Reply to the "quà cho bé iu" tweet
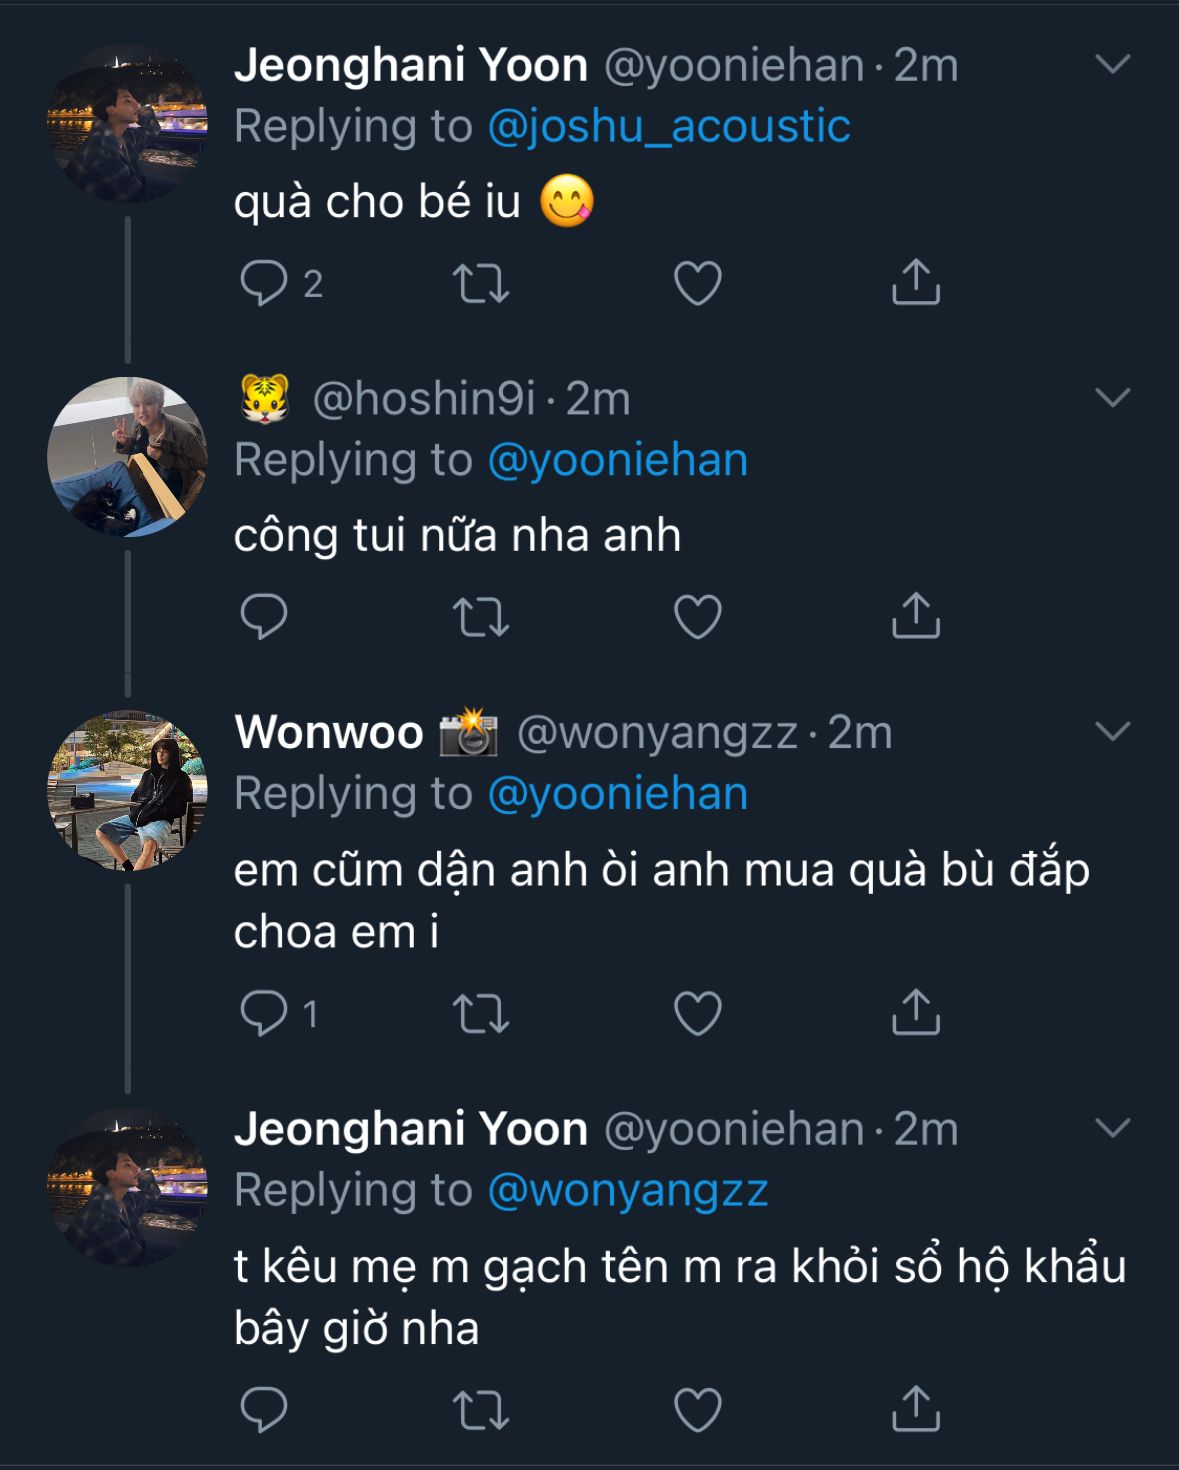The image size is (1179, 1470). [x=264, y=283]
